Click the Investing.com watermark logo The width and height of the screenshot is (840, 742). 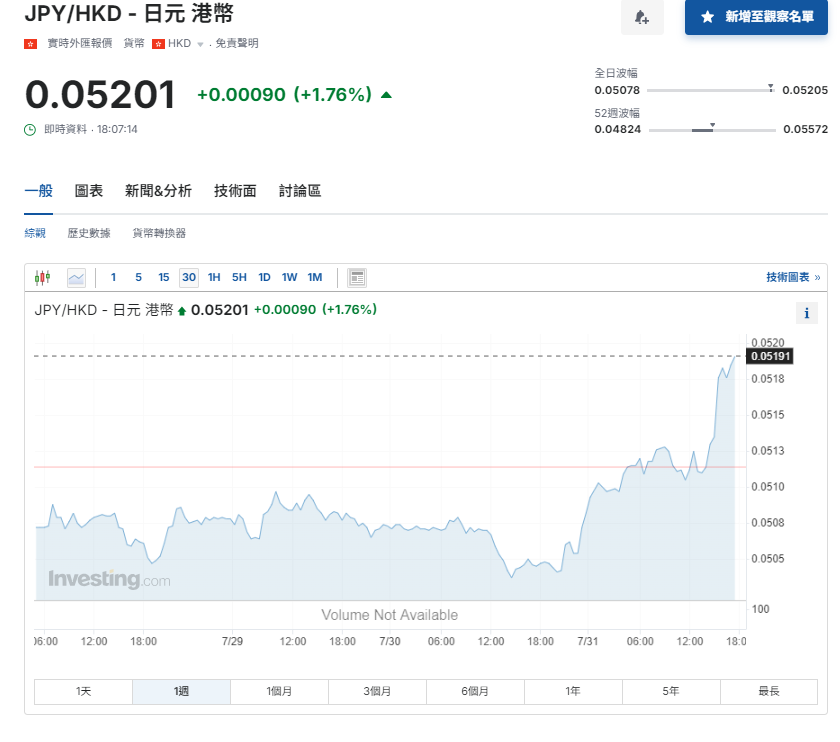pos(109,579)
